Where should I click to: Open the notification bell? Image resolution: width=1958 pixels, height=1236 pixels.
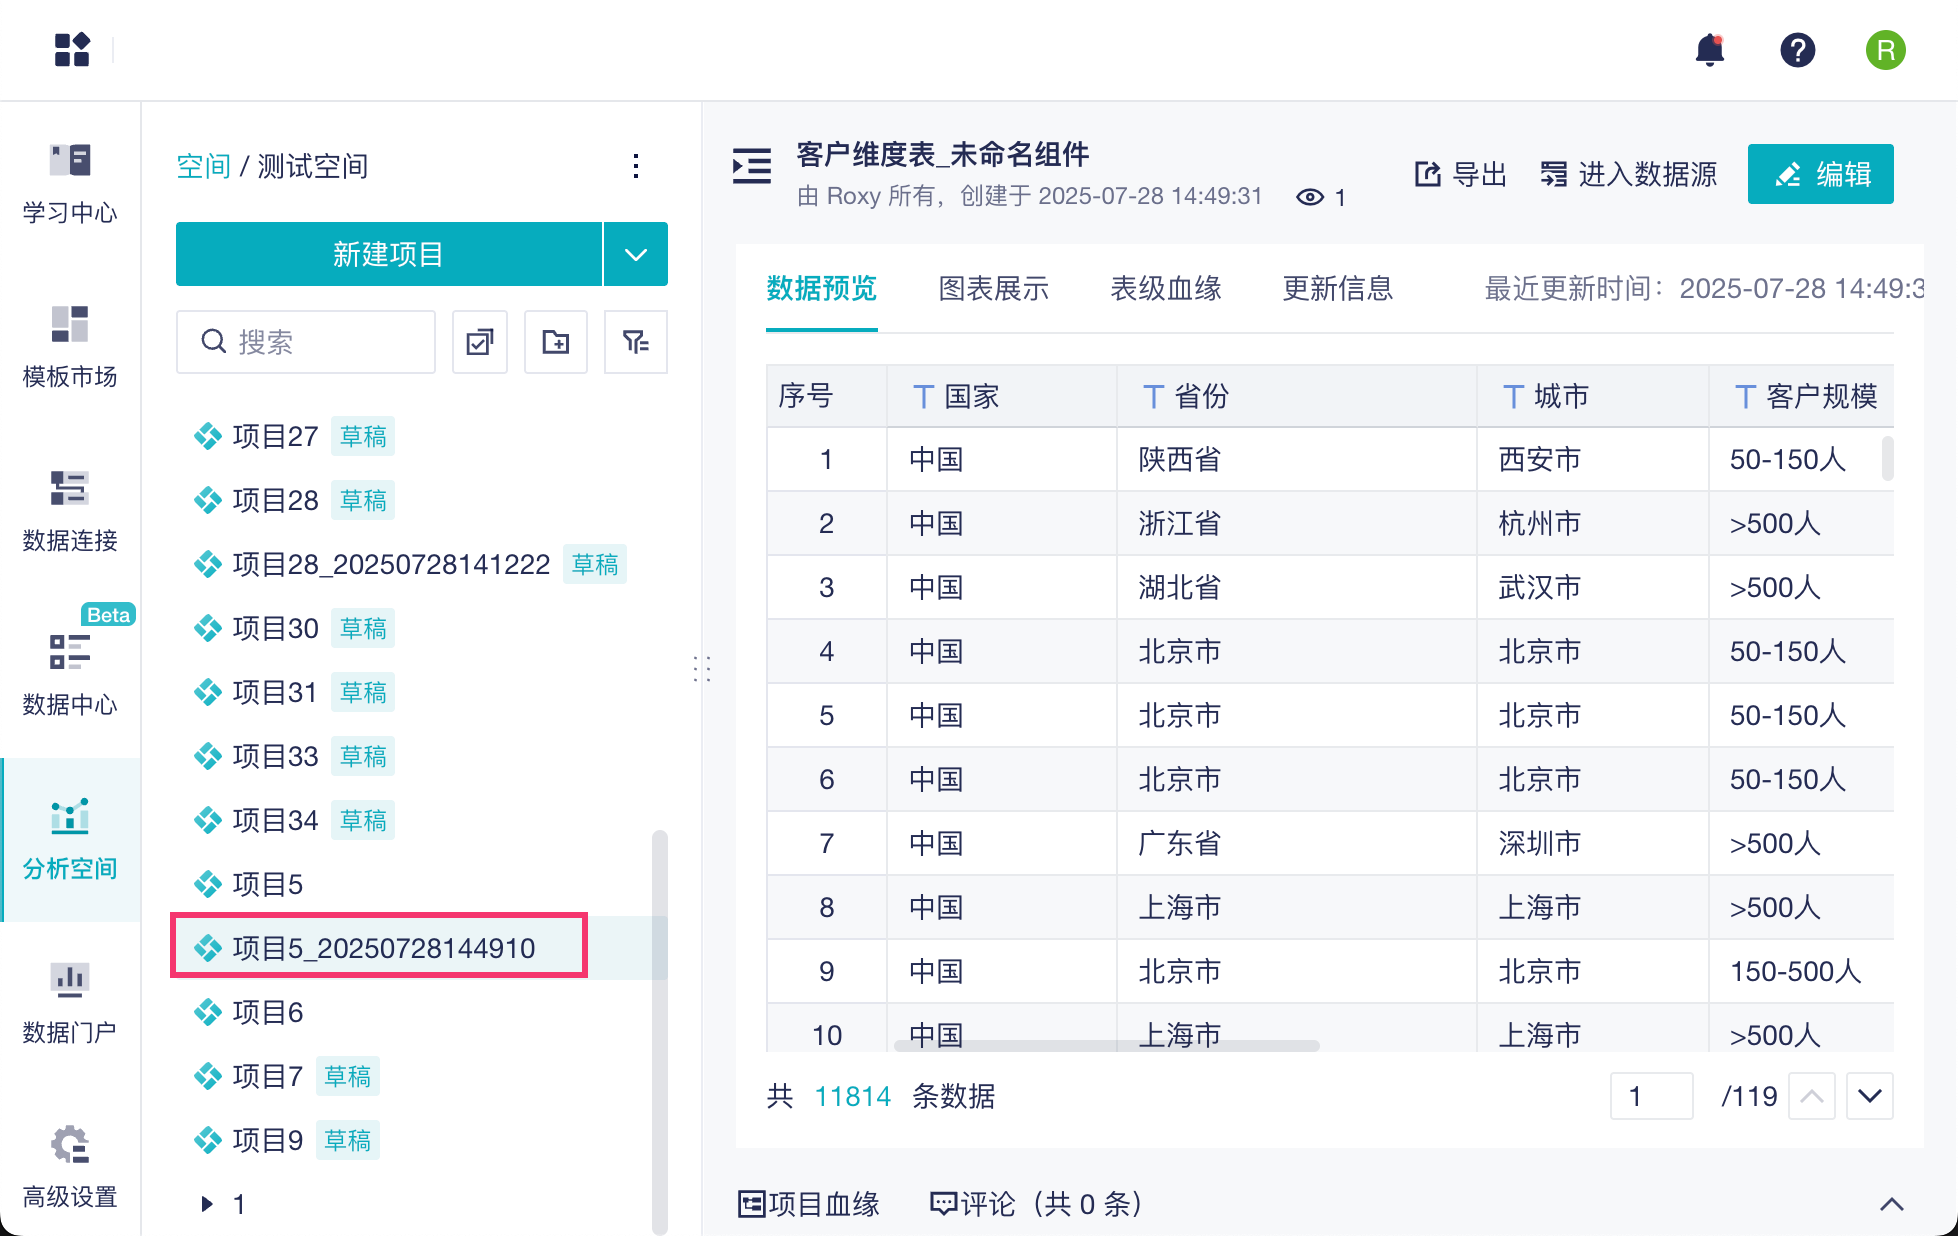coord(1710,50)
